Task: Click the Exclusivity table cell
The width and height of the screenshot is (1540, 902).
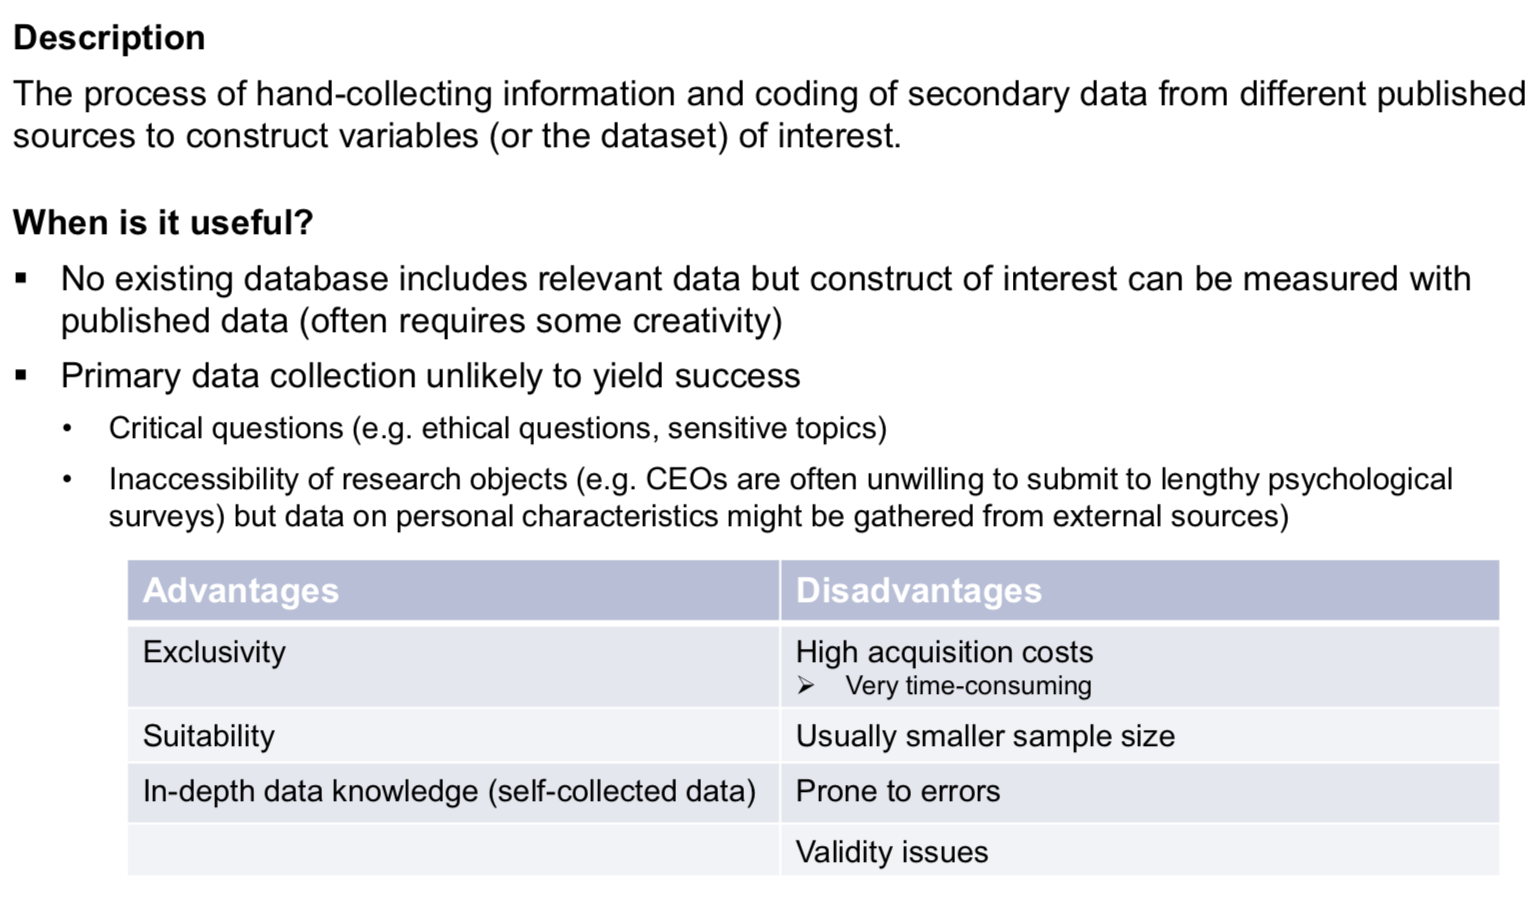Action: (x=214, y=652)
